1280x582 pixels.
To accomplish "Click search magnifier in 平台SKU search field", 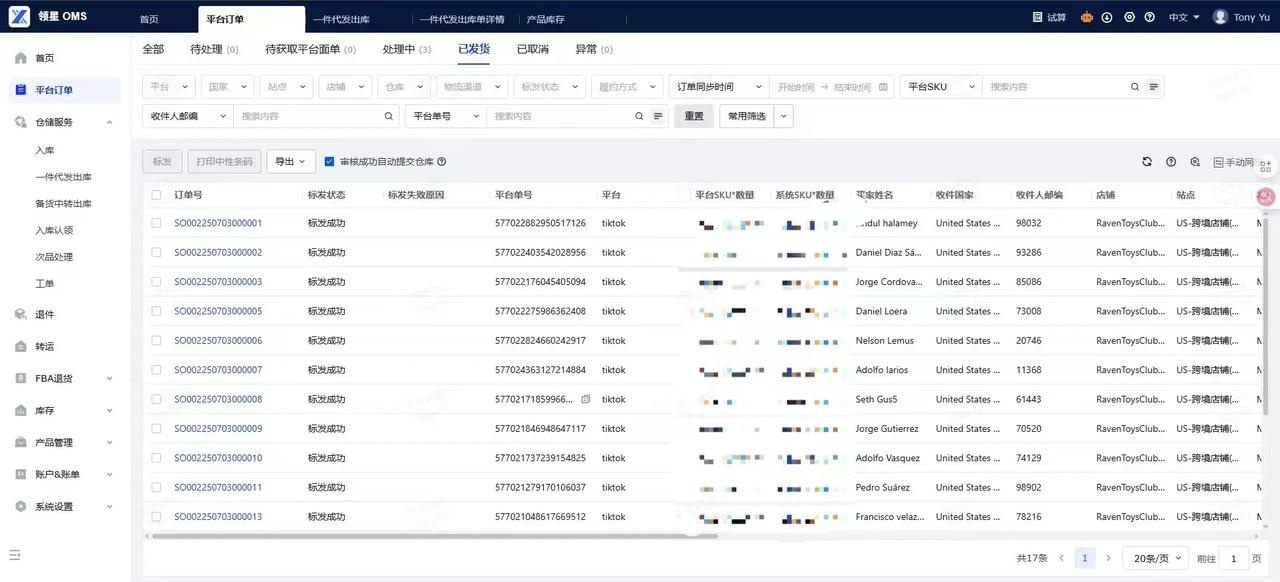I will pyautogui.click(x=1135, y=87).
